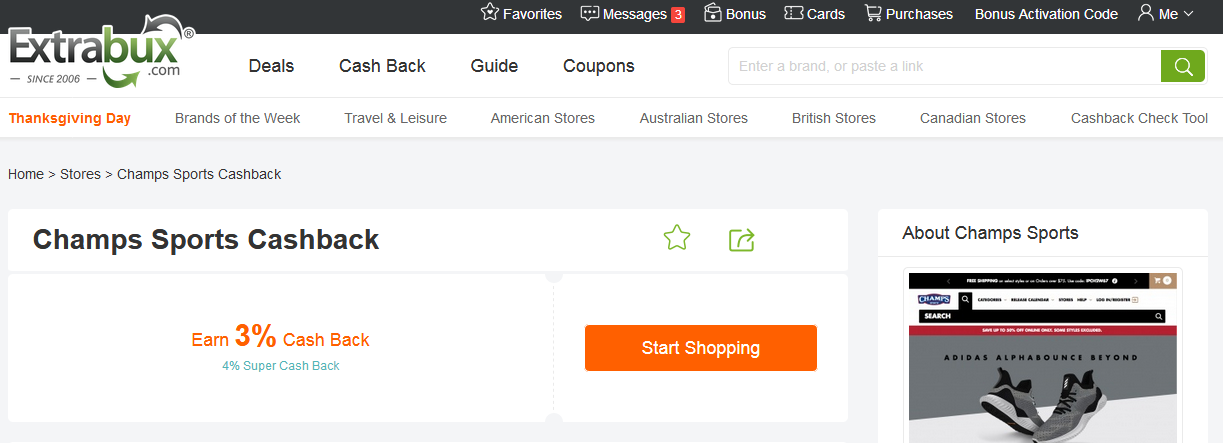
Task: Open Bonus Activation Code link
Action: click(1046, 14)
